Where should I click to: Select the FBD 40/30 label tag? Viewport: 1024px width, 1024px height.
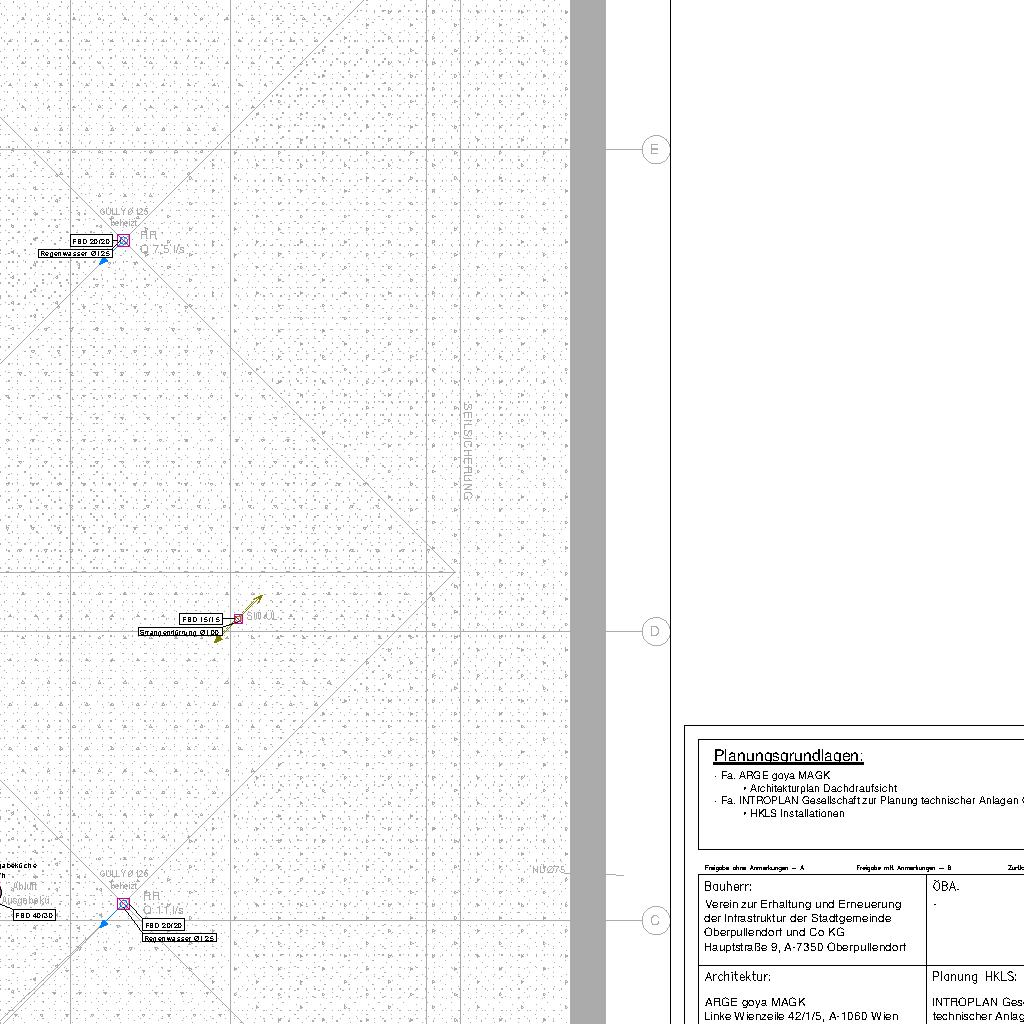[34, 915]
